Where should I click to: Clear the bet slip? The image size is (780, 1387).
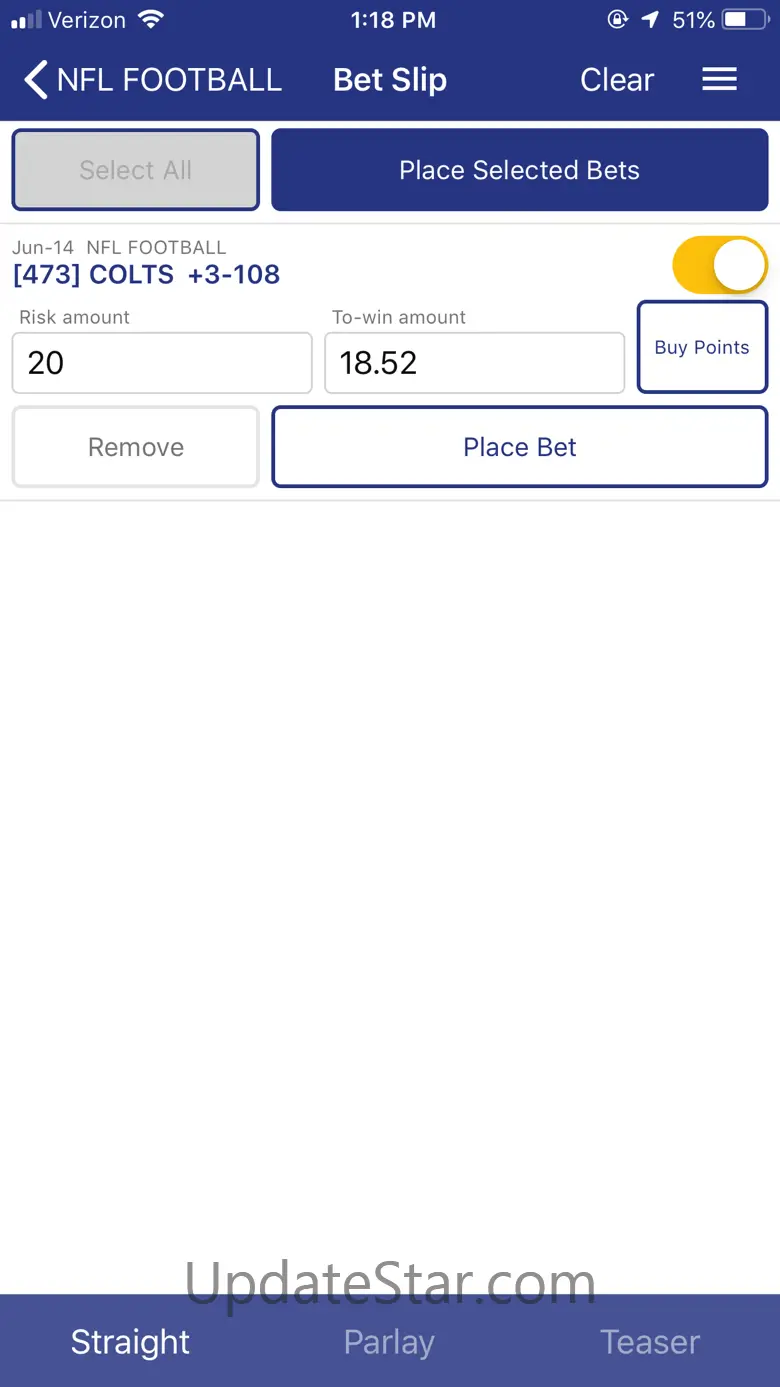(x=617, y=80)
